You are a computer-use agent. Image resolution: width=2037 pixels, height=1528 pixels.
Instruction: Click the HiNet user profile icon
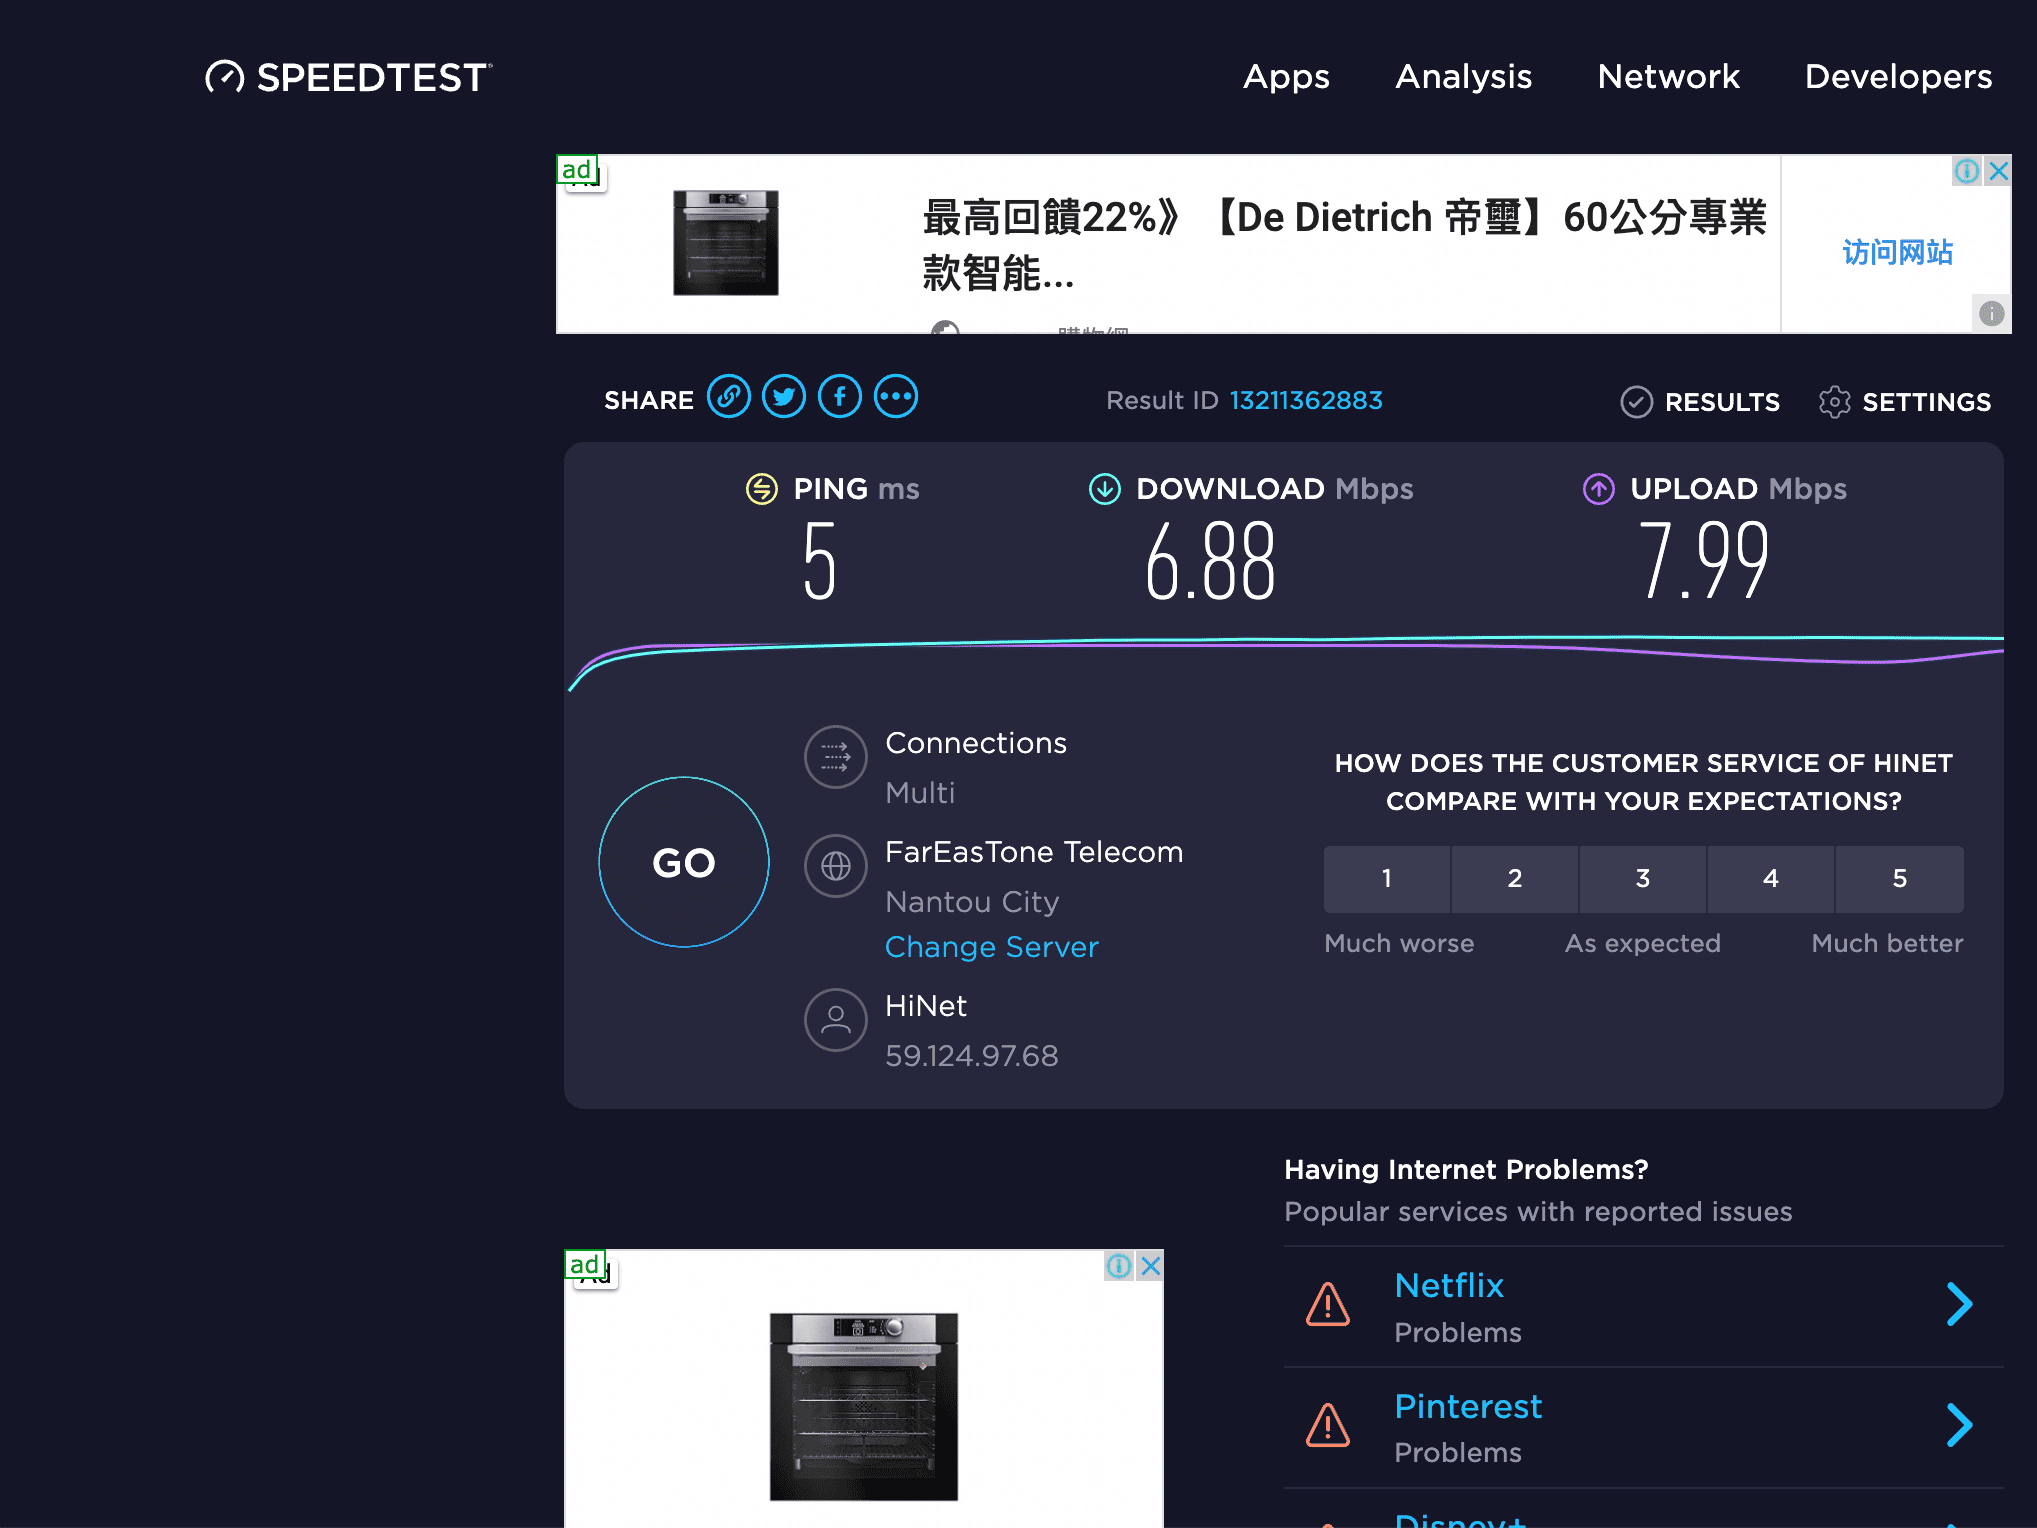tap(835, 1020)
